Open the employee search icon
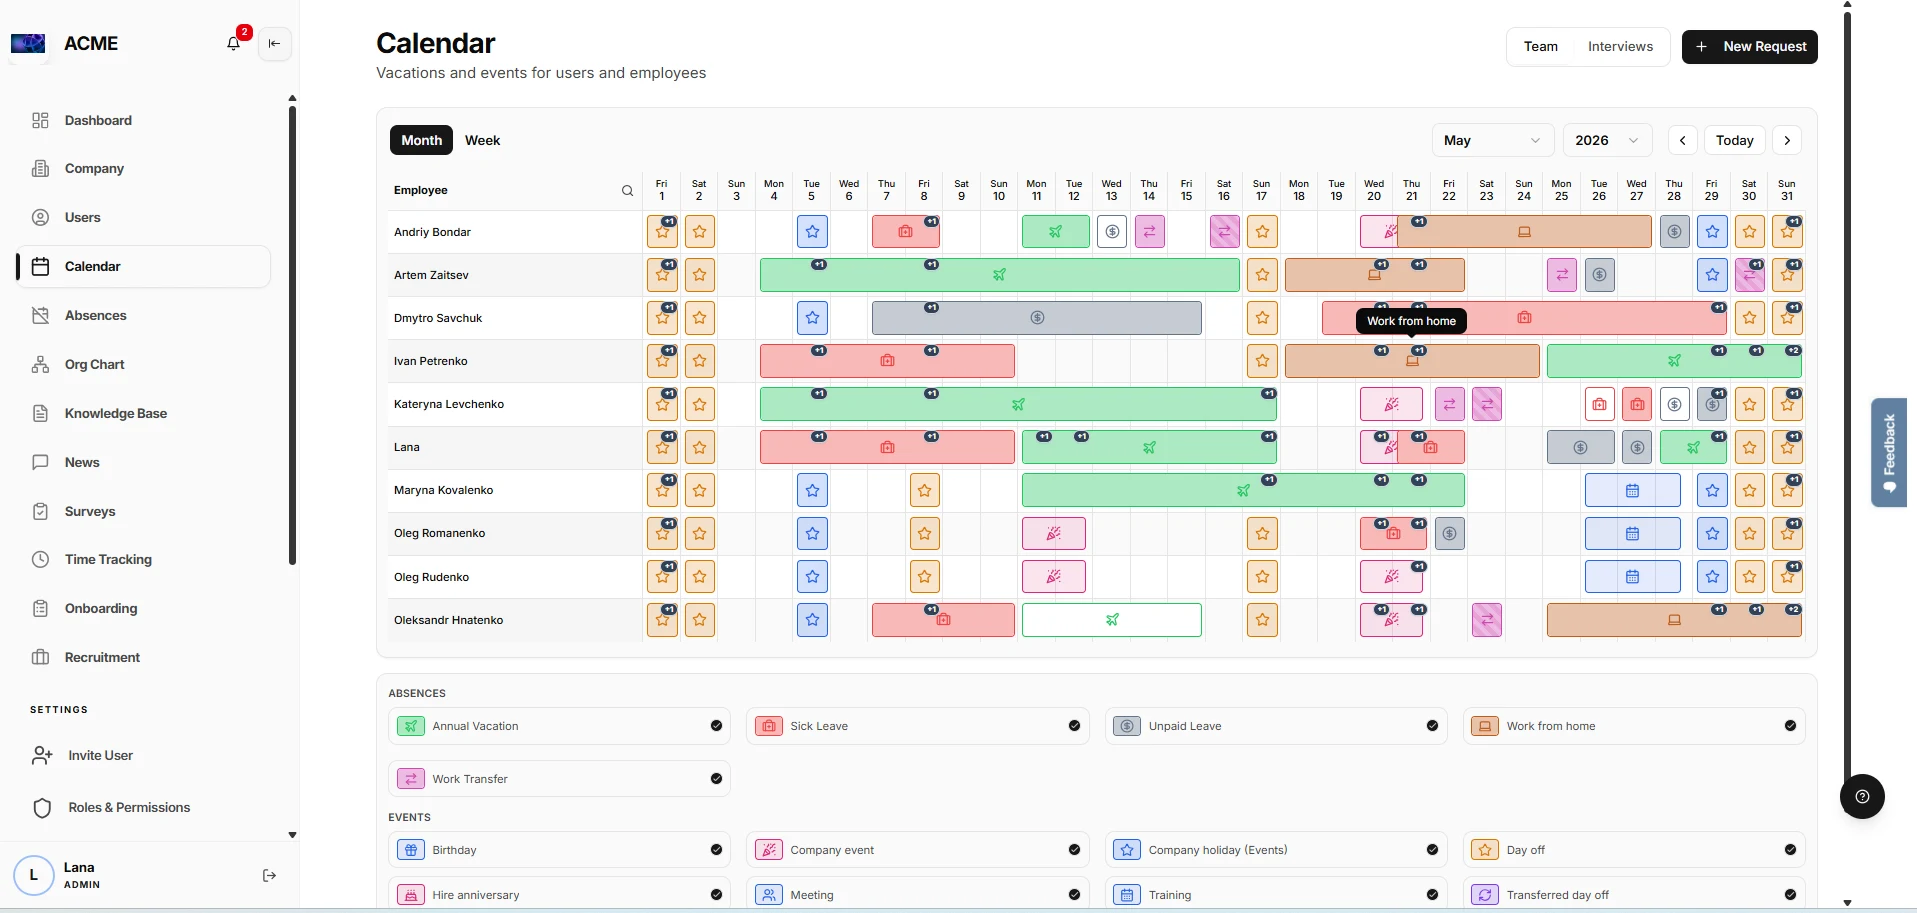Viewport: 1917px width, 913px height. pos(627,190)
